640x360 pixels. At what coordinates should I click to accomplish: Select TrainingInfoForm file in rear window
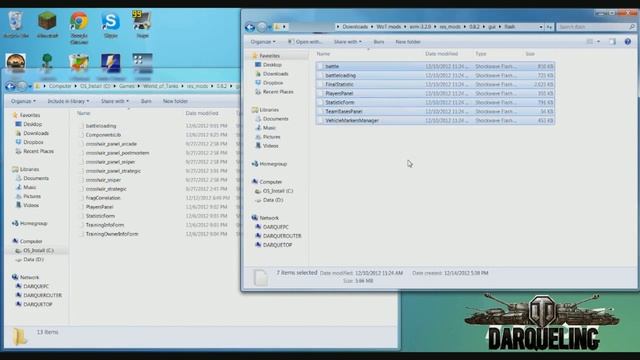tap(104, 225)
